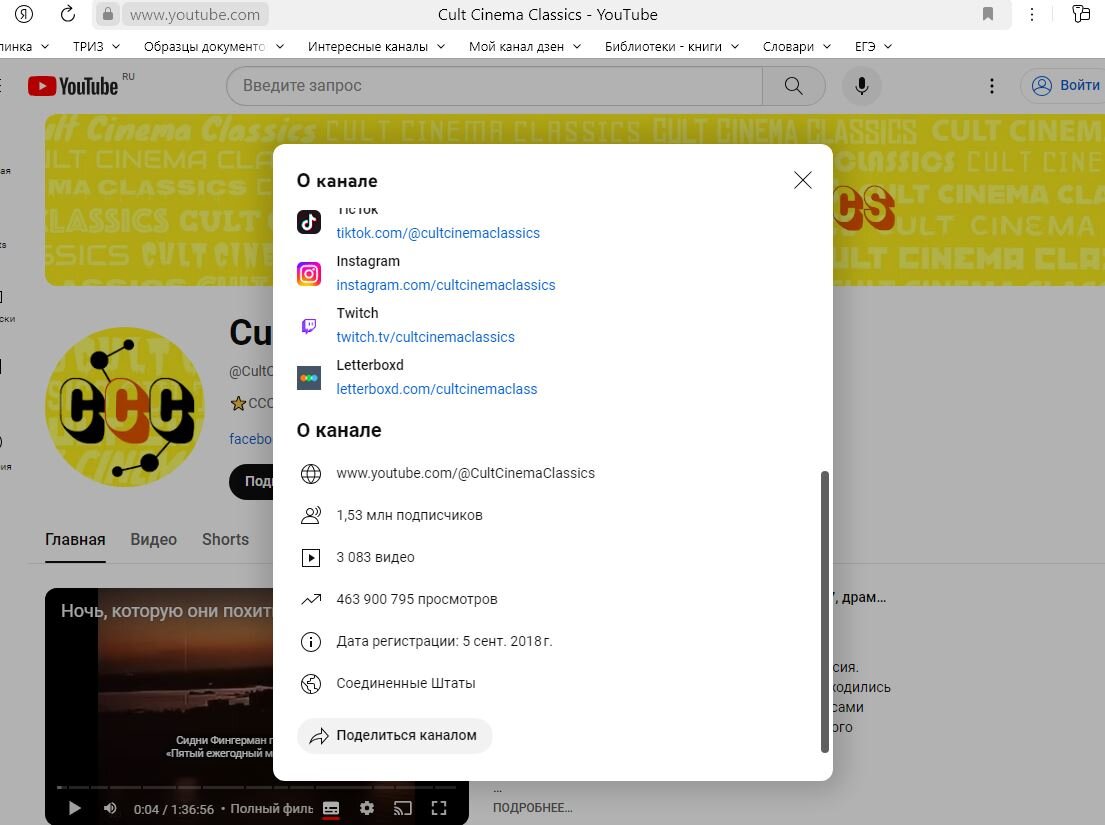This screenshot has width=1105, height=825.
Task: Focus the Введите запрос search field
Action: click(x=494, y=86)
